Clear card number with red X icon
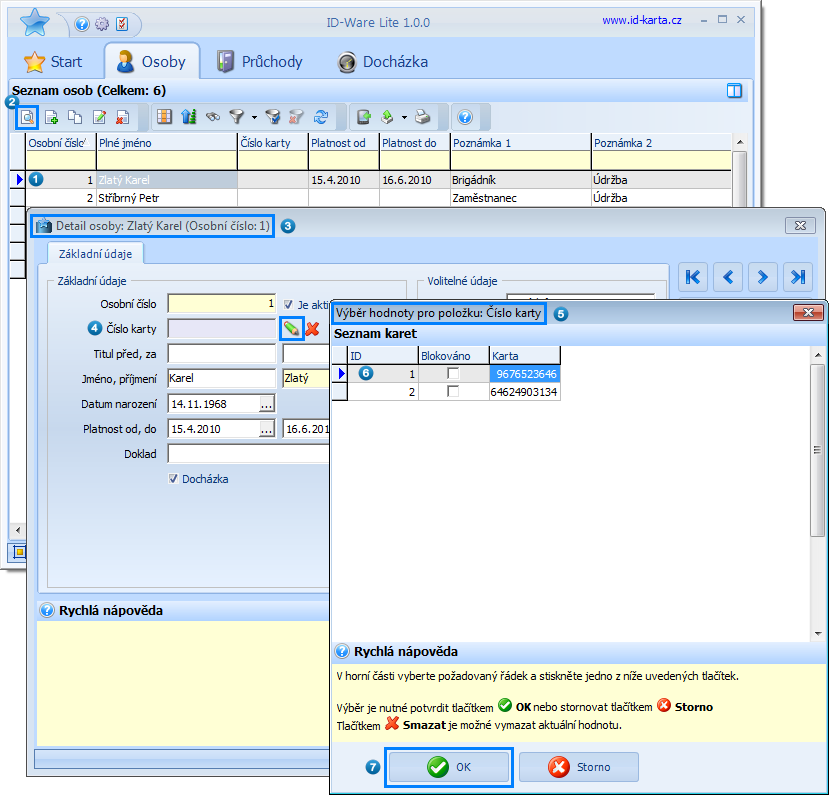 pyautogui.click(x=312, y=329)
